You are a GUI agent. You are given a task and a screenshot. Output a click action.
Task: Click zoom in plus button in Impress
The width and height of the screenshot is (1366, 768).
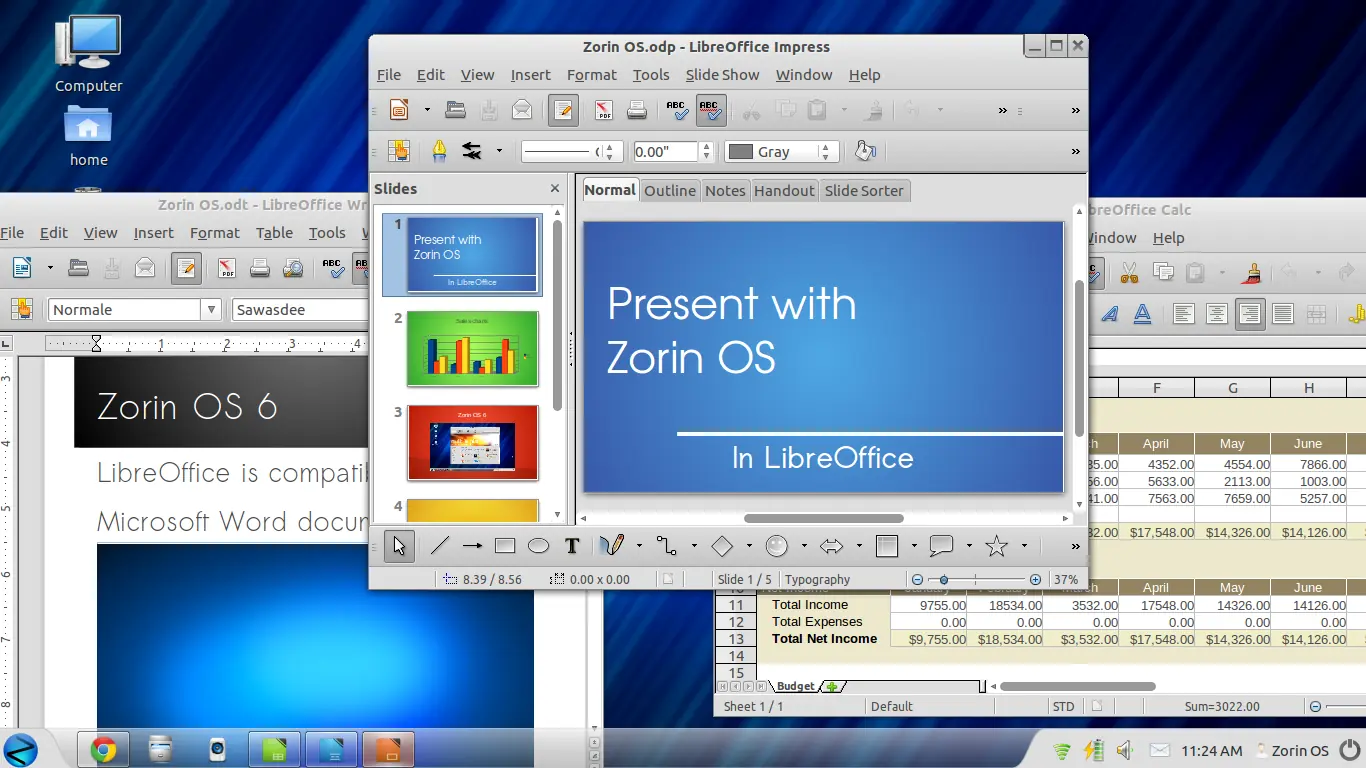[x=1035, y=579]
